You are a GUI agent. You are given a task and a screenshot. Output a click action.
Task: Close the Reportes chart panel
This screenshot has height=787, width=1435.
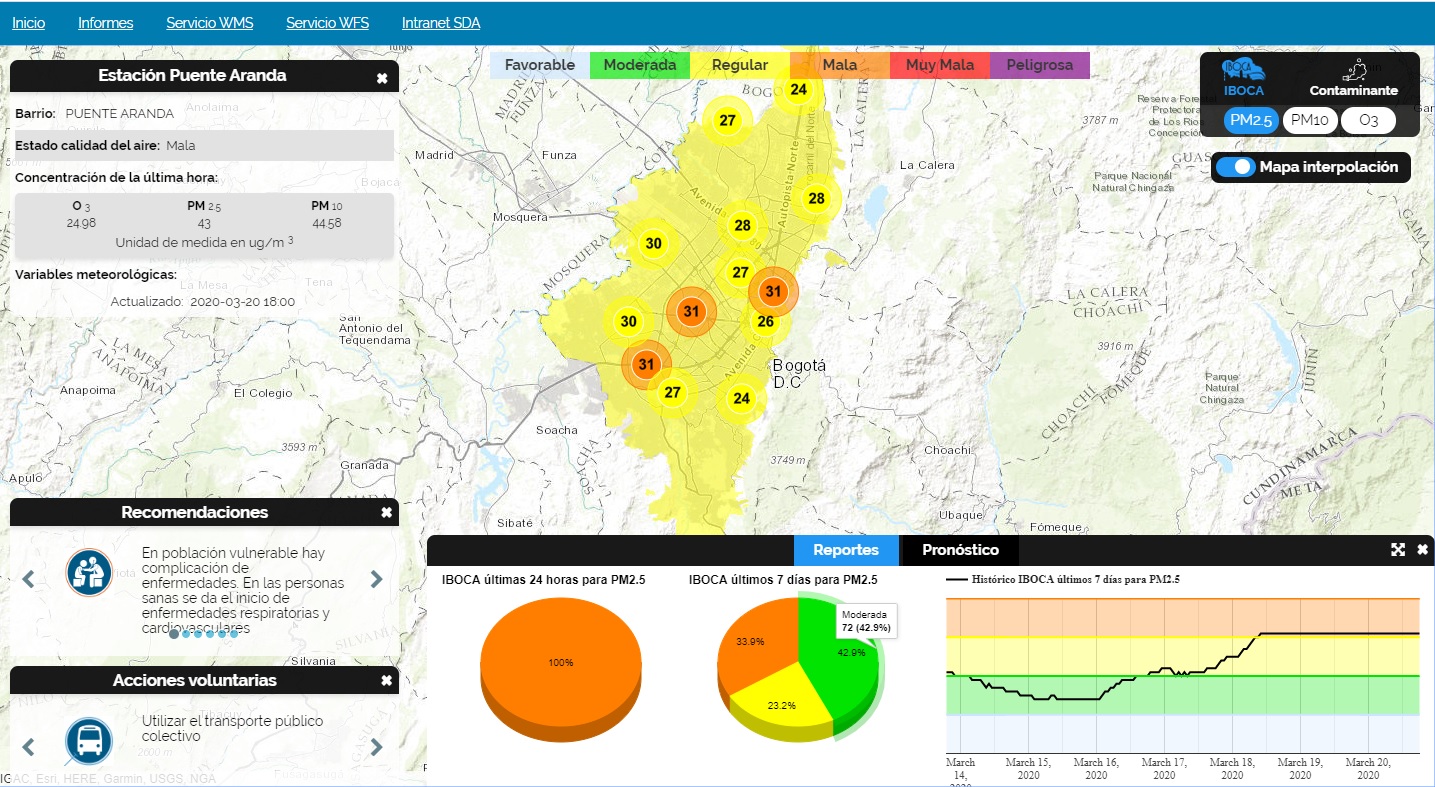pos(1422,550)
